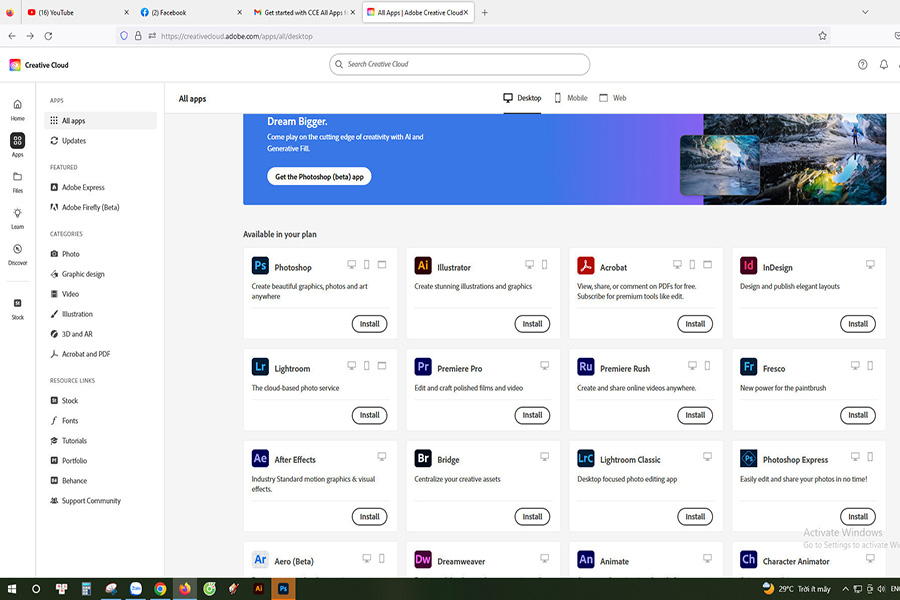Image resolution: width=900 pixels, height=600 pixels.
Task: Open the help question mark icon
Action: click(x=863, y=65)
